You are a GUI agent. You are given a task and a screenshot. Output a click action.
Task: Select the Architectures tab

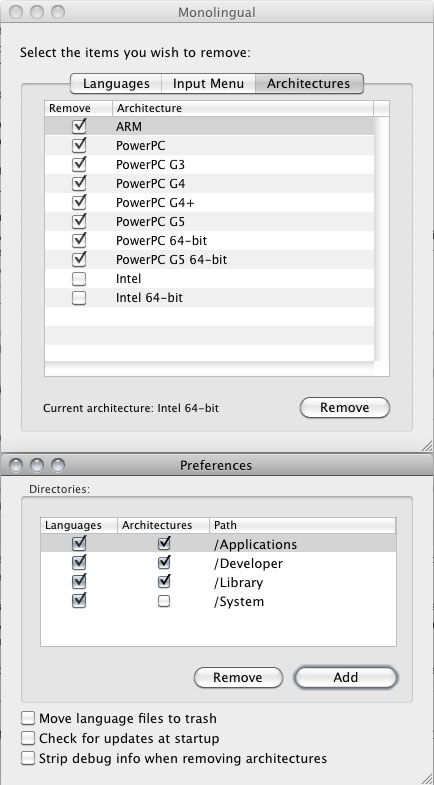[308, 84]
